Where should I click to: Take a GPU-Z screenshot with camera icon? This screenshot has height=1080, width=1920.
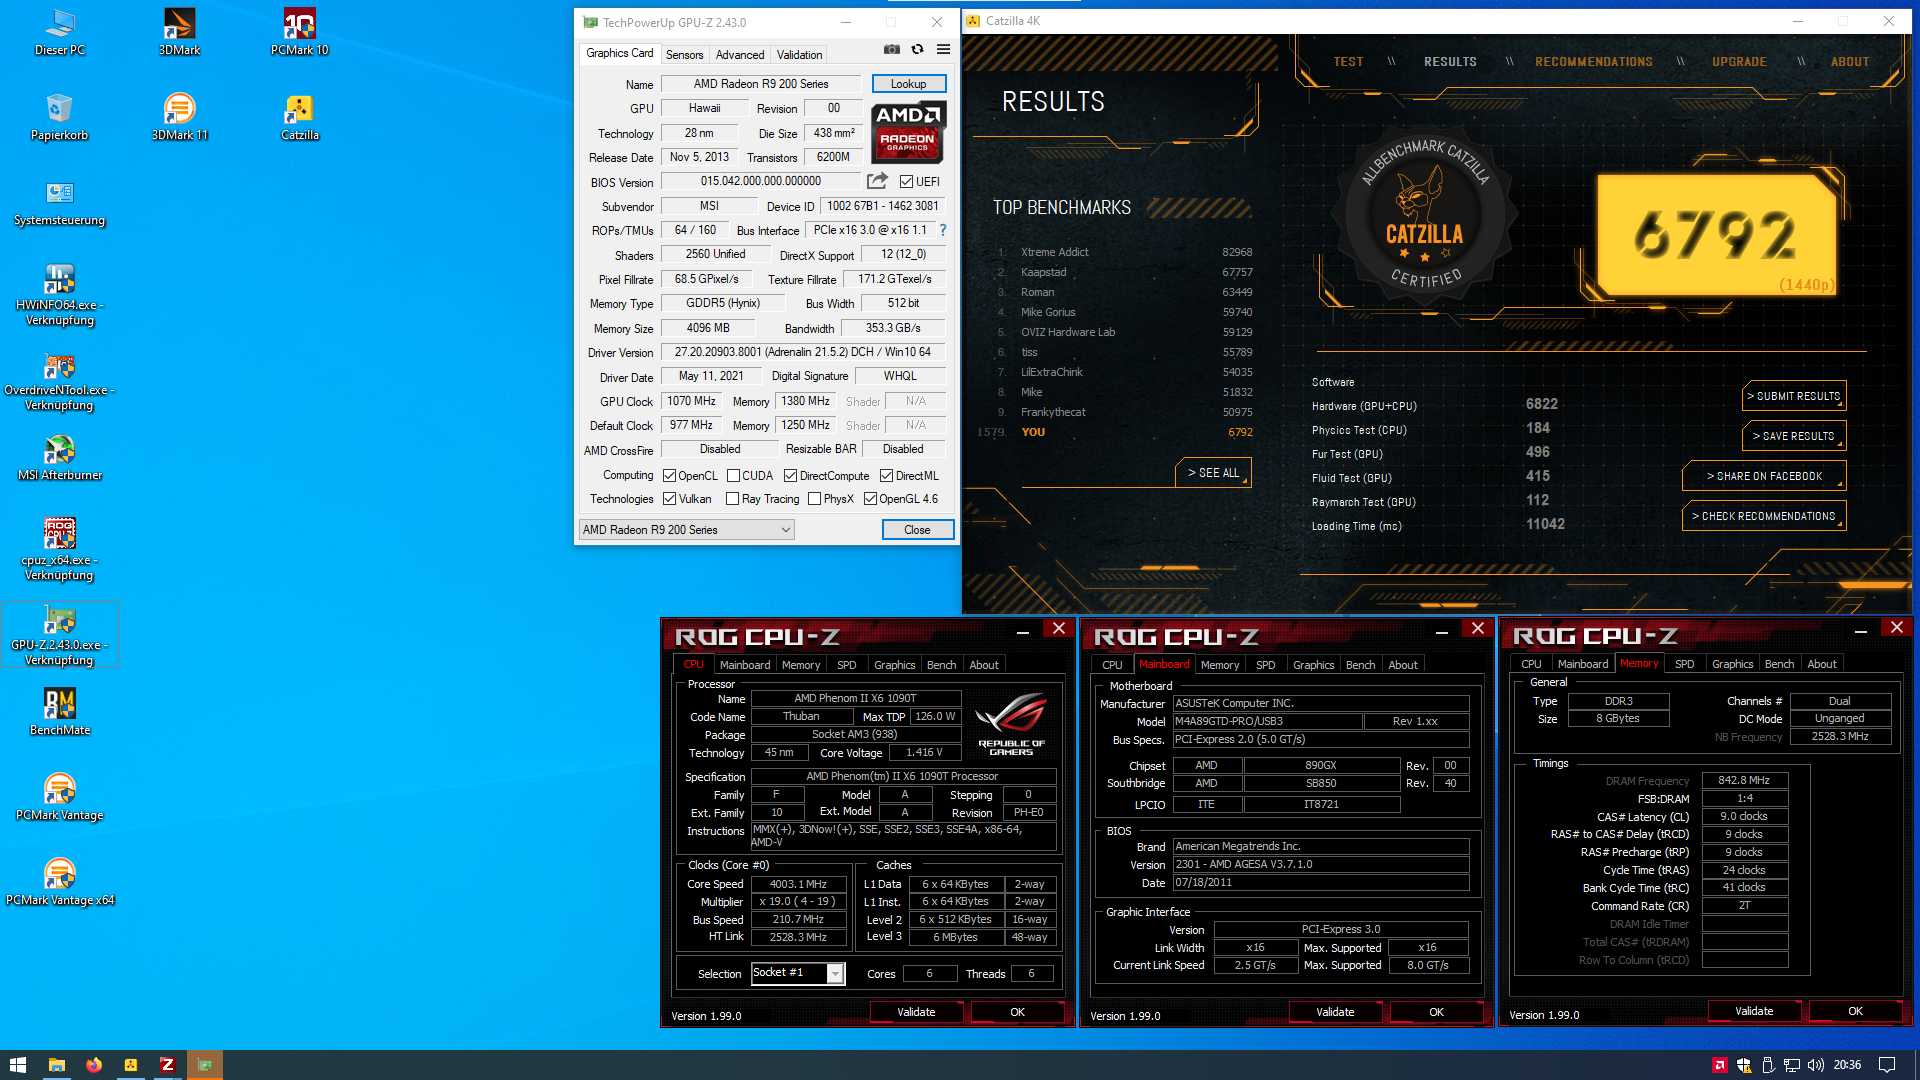[892, 49]
